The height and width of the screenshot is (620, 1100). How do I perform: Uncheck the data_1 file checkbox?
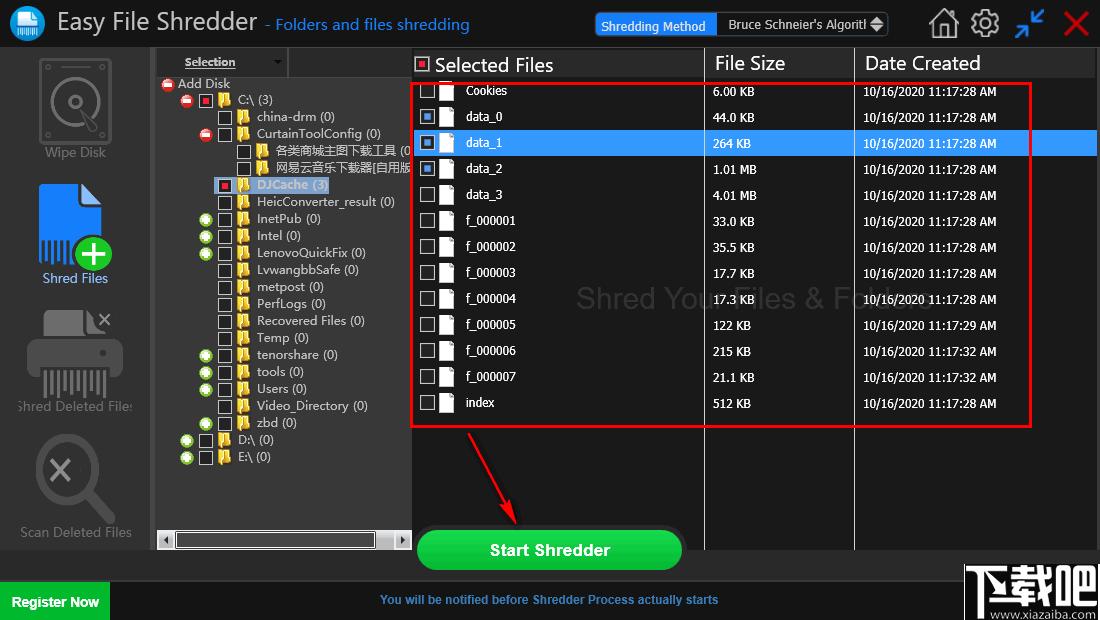tap(427, 142)
